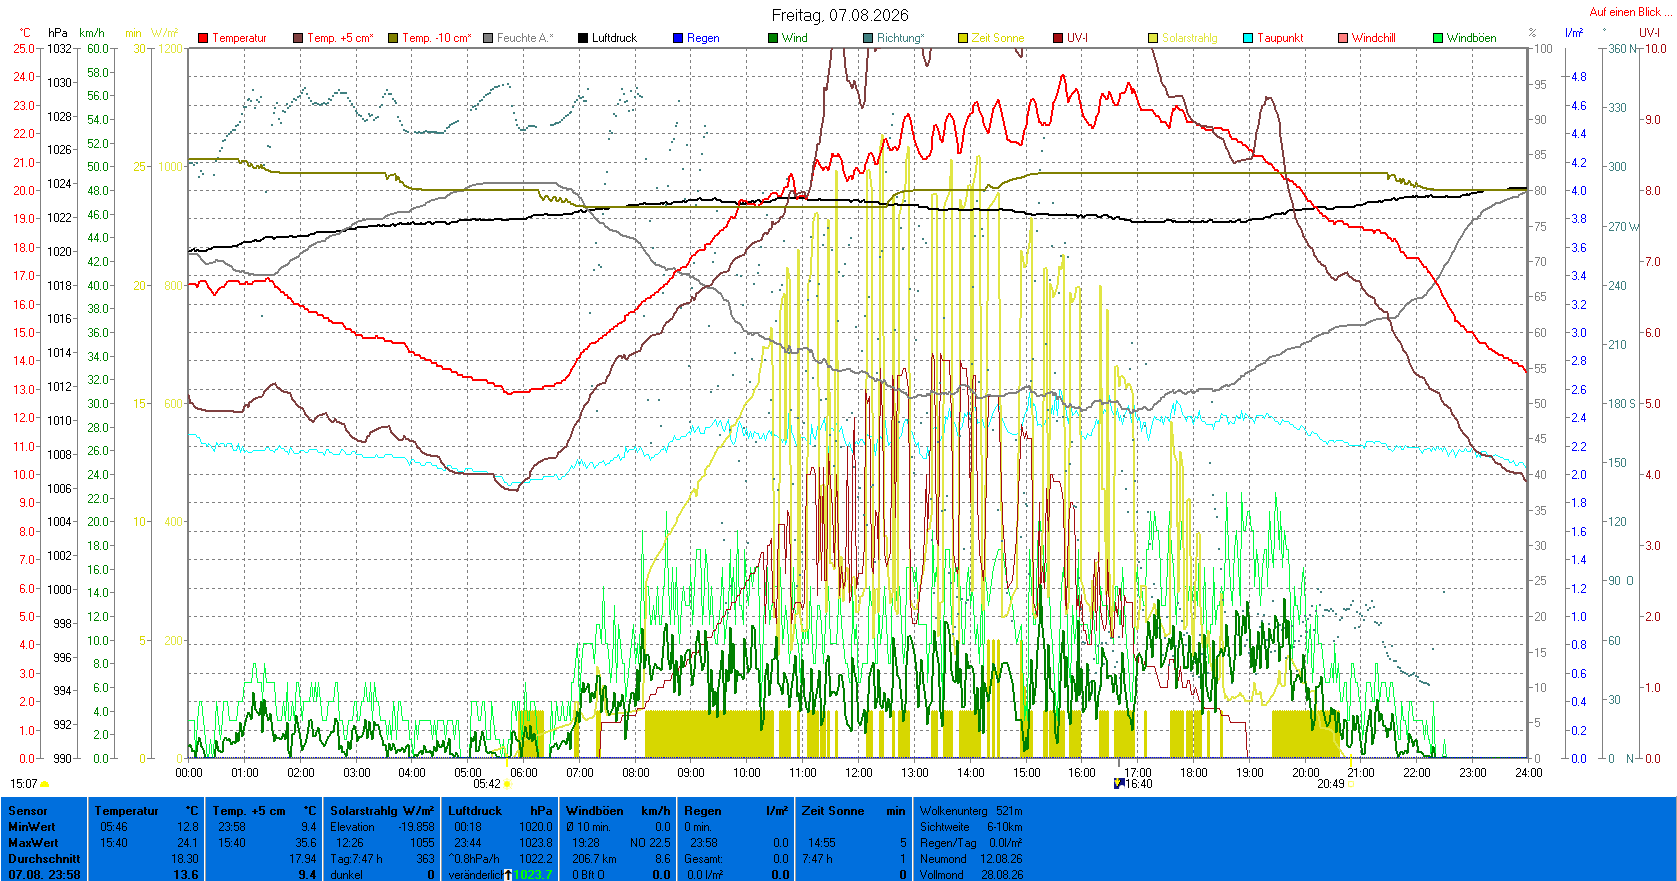This screenshot has width=1677, height=881.
Task: Click the max pressure value 1023.8
Action: tap(535, 843)
